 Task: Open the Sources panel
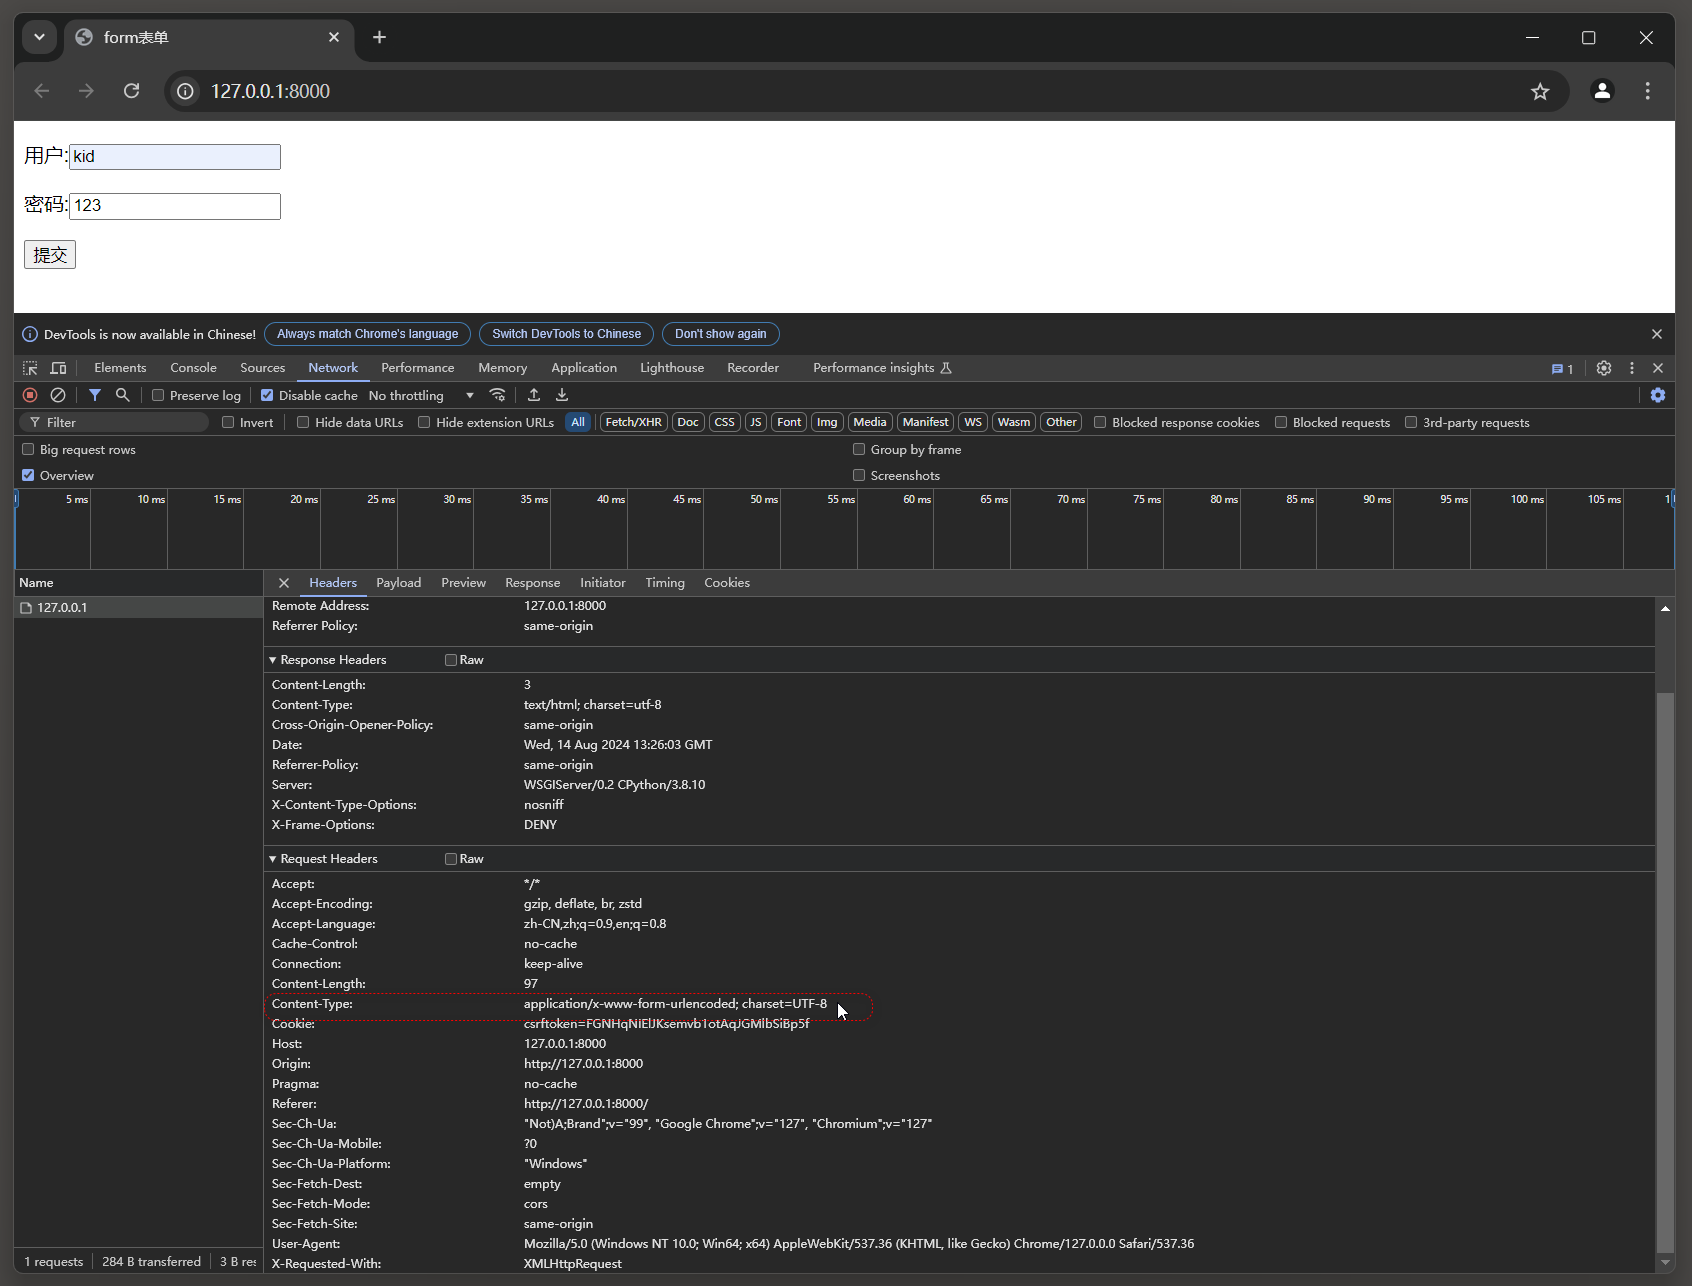(x=262, y=368)
